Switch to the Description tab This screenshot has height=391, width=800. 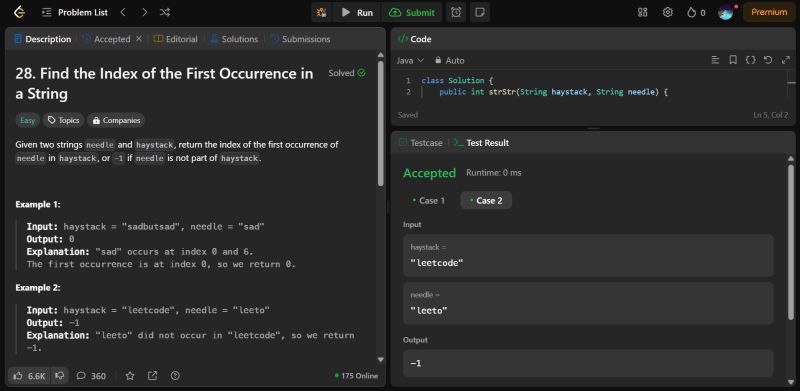(43, 39)
